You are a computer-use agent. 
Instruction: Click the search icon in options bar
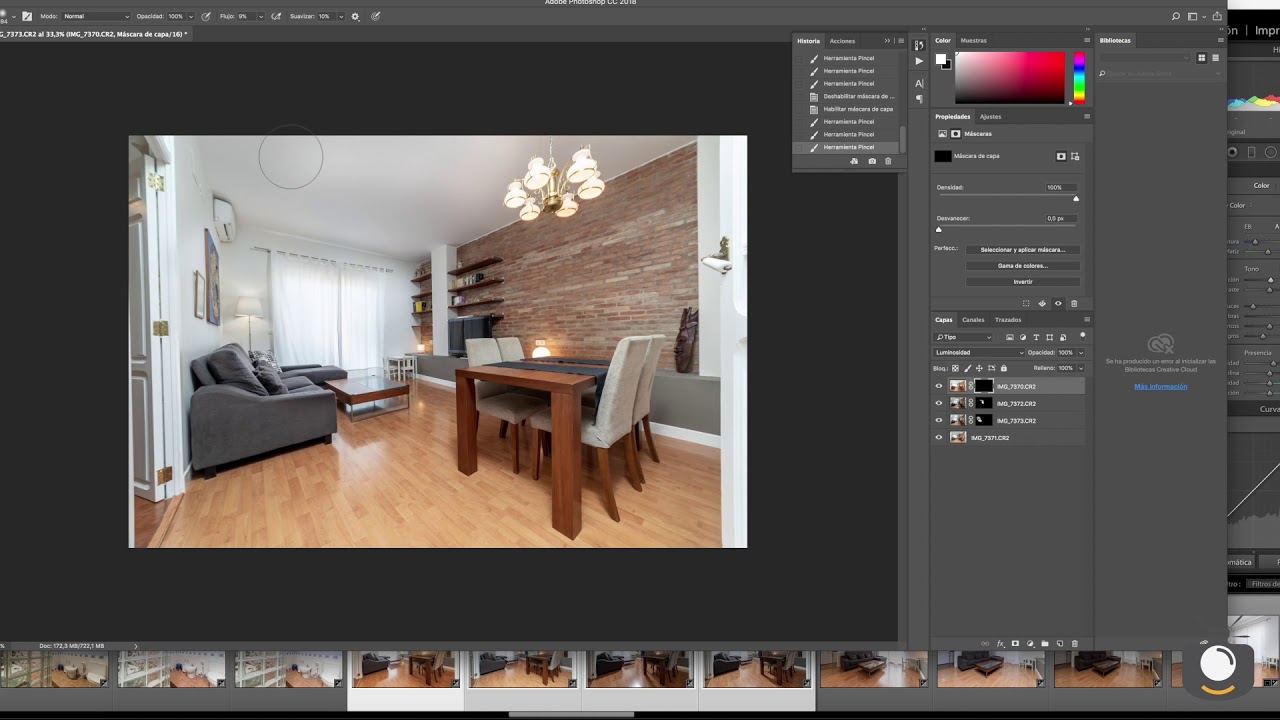coord(1175,16)
